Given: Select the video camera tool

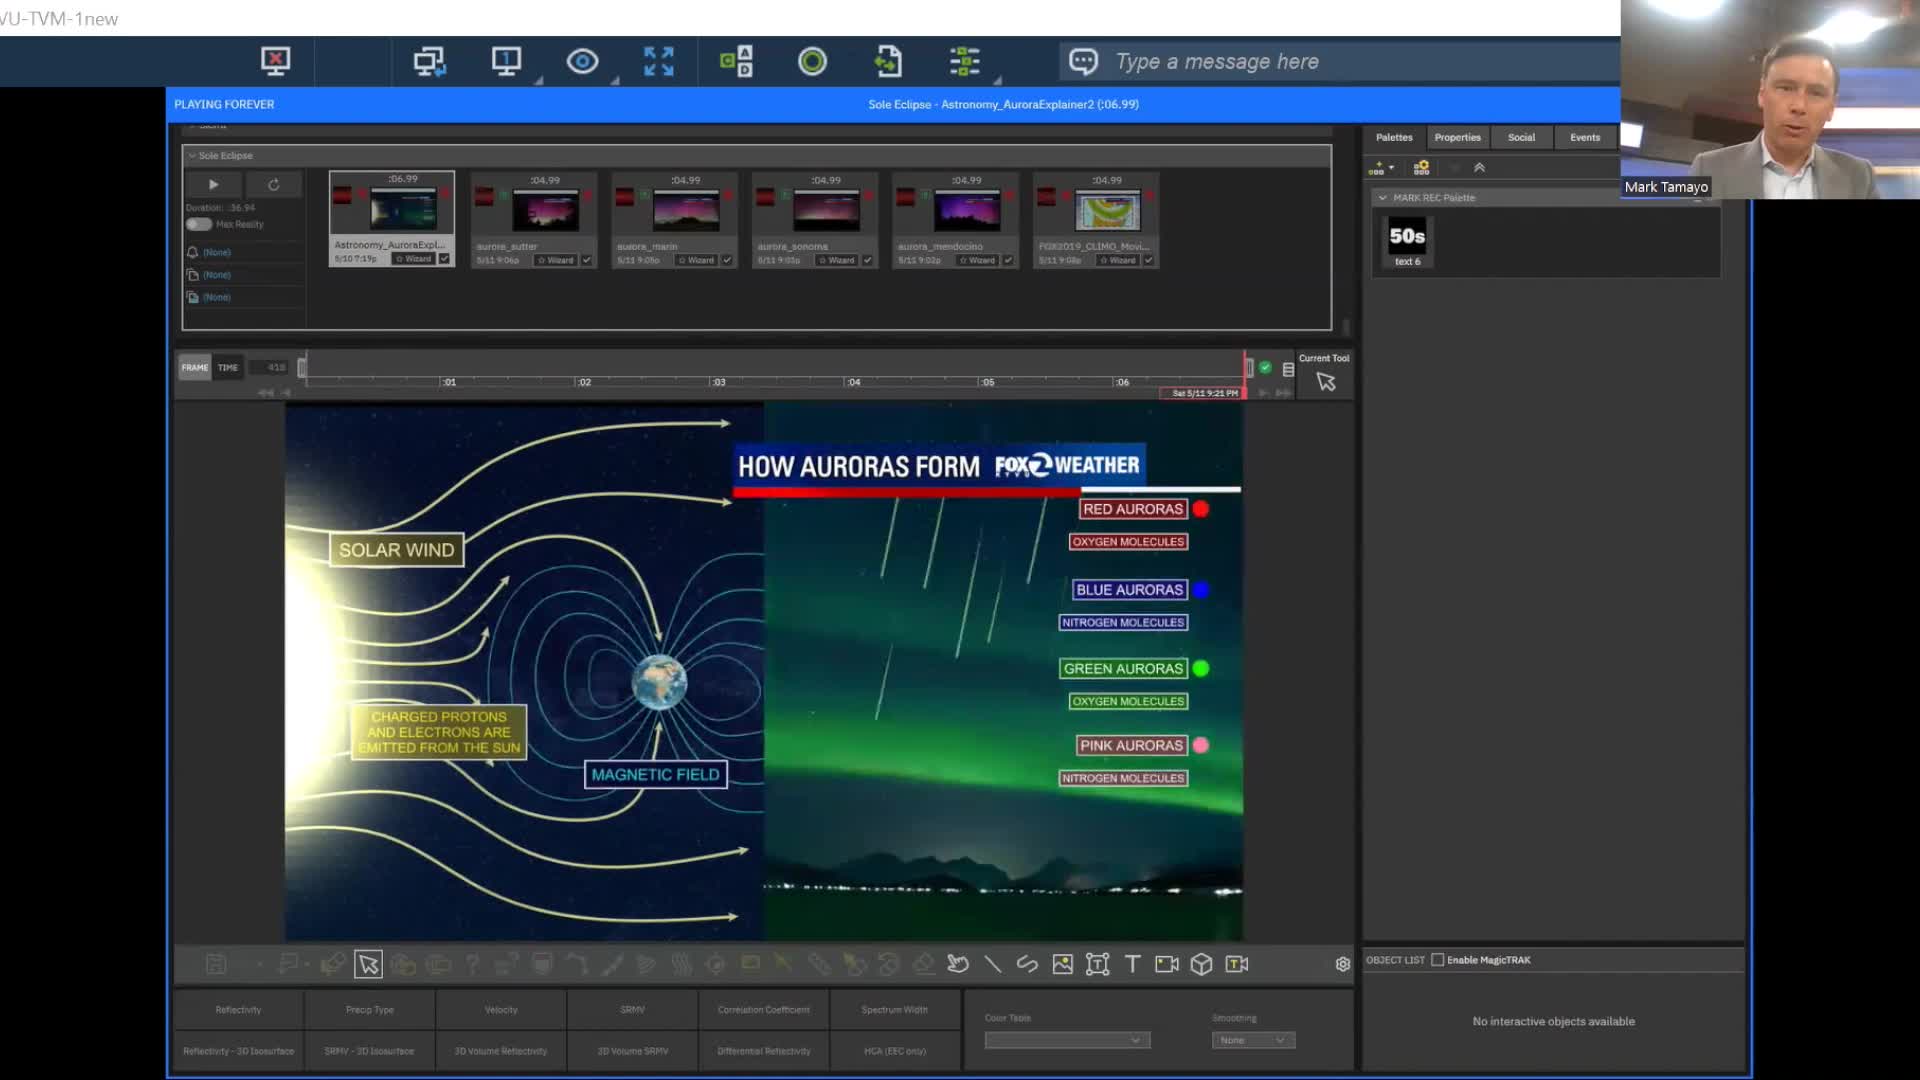Looking at the screenshot, I should (x=1167, y=964).
